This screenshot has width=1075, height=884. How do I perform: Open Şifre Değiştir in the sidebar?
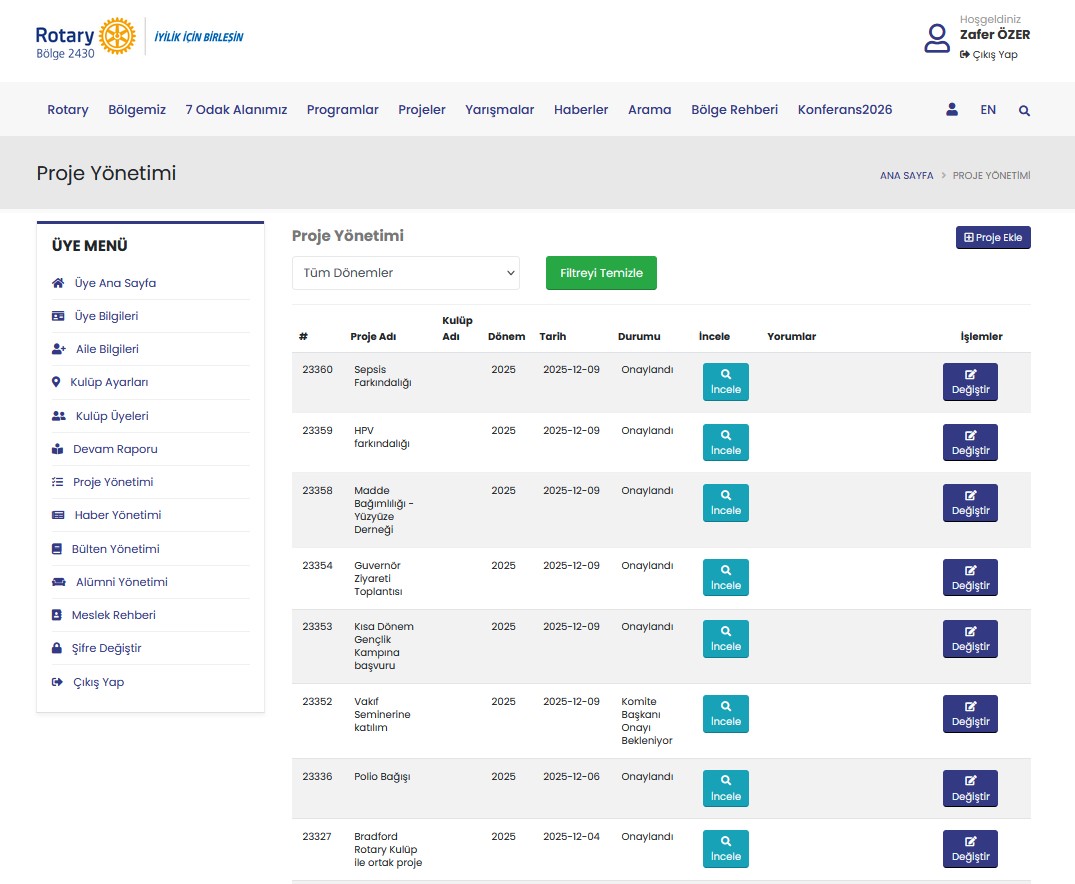coord(107,648)
